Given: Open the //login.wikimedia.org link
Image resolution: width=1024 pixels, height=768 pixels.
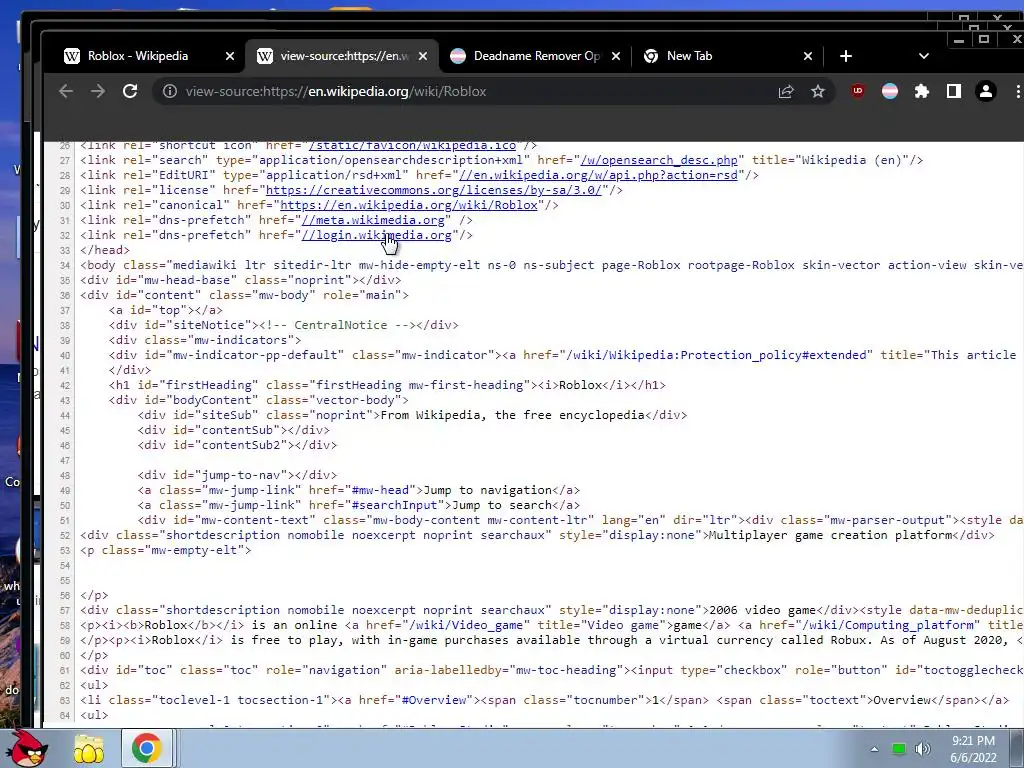Looking at the screenshot, I should (x=376, y=235).
